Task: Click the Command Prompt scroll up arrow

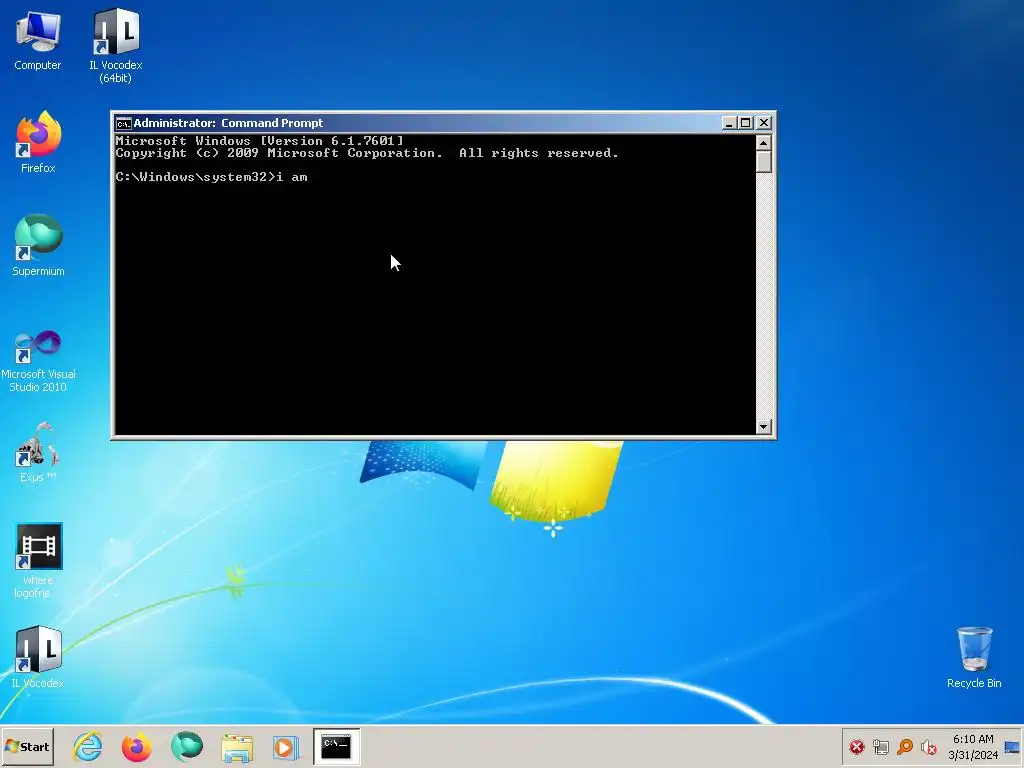Action: (763, 142)
